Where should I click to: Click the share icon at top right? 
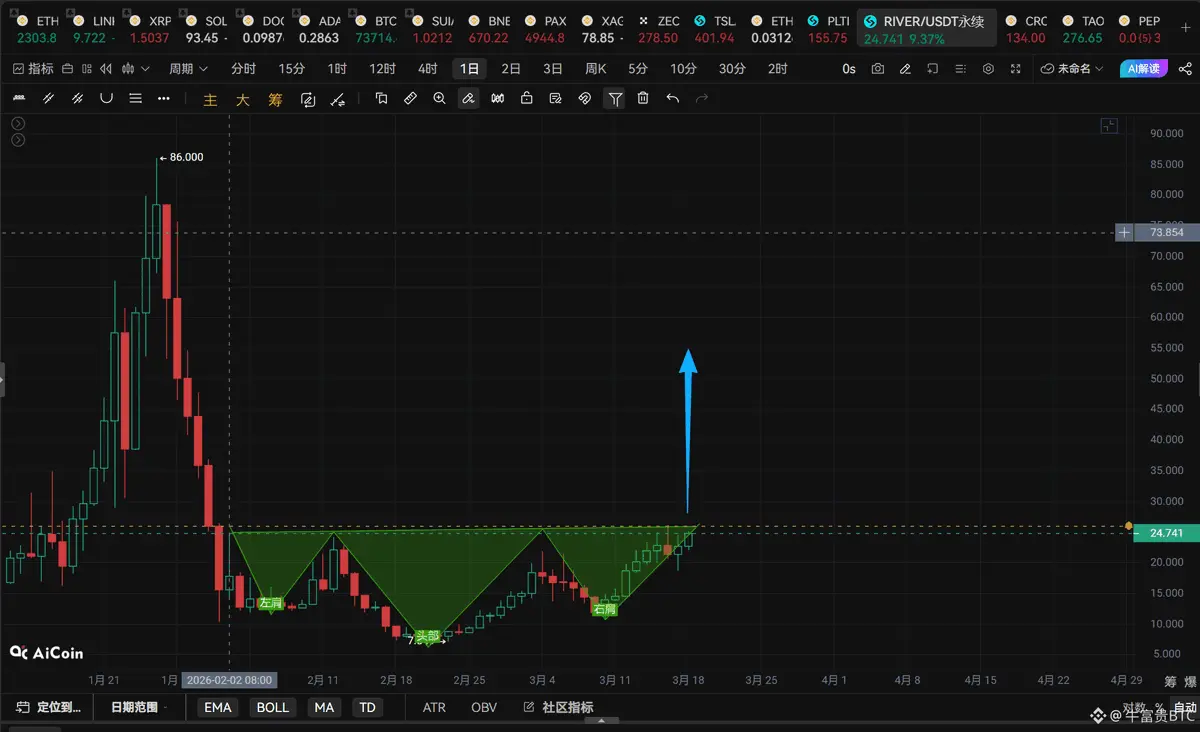1185,69
